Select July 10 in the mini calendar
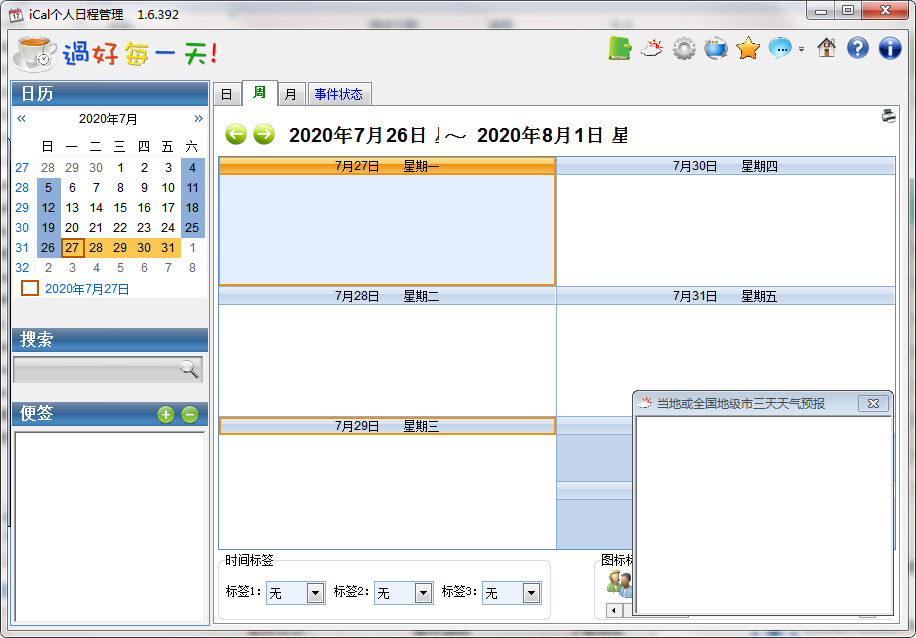 coord(168,188)
